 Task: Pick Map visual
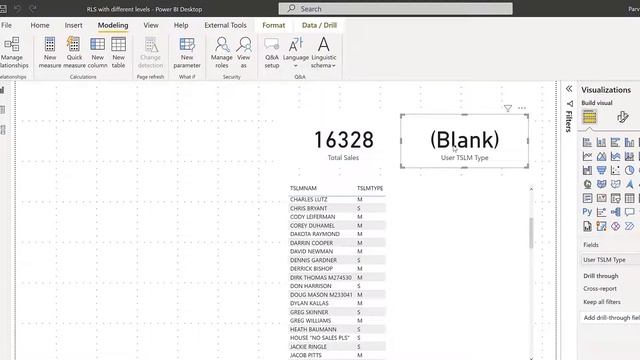pyautogui.click(x=587, y=184)
